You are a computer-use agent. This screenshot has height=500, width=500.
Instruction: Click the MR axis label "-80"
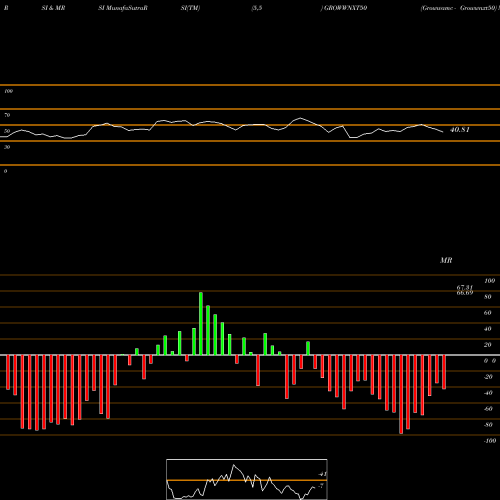[x=488, y=425]
